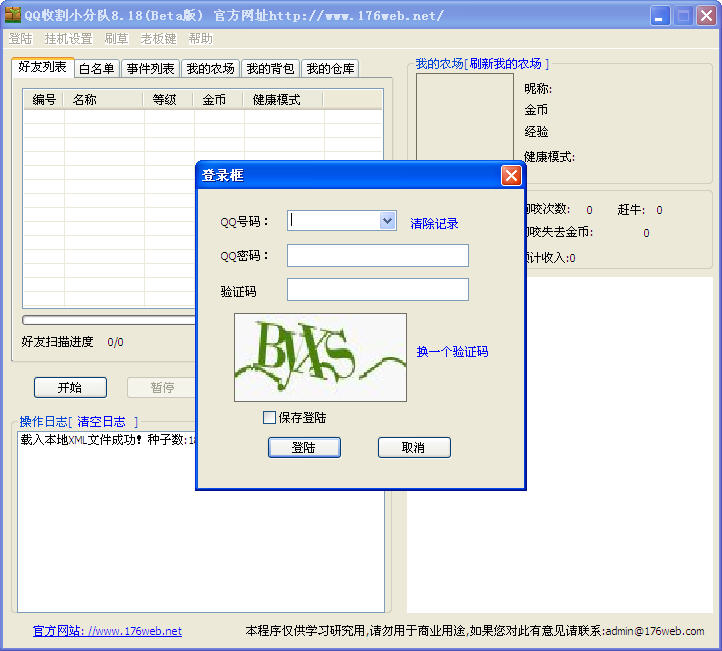Focus the 验证码 input field
This screenshot has height=651, width=722.
tap(378, 290)
